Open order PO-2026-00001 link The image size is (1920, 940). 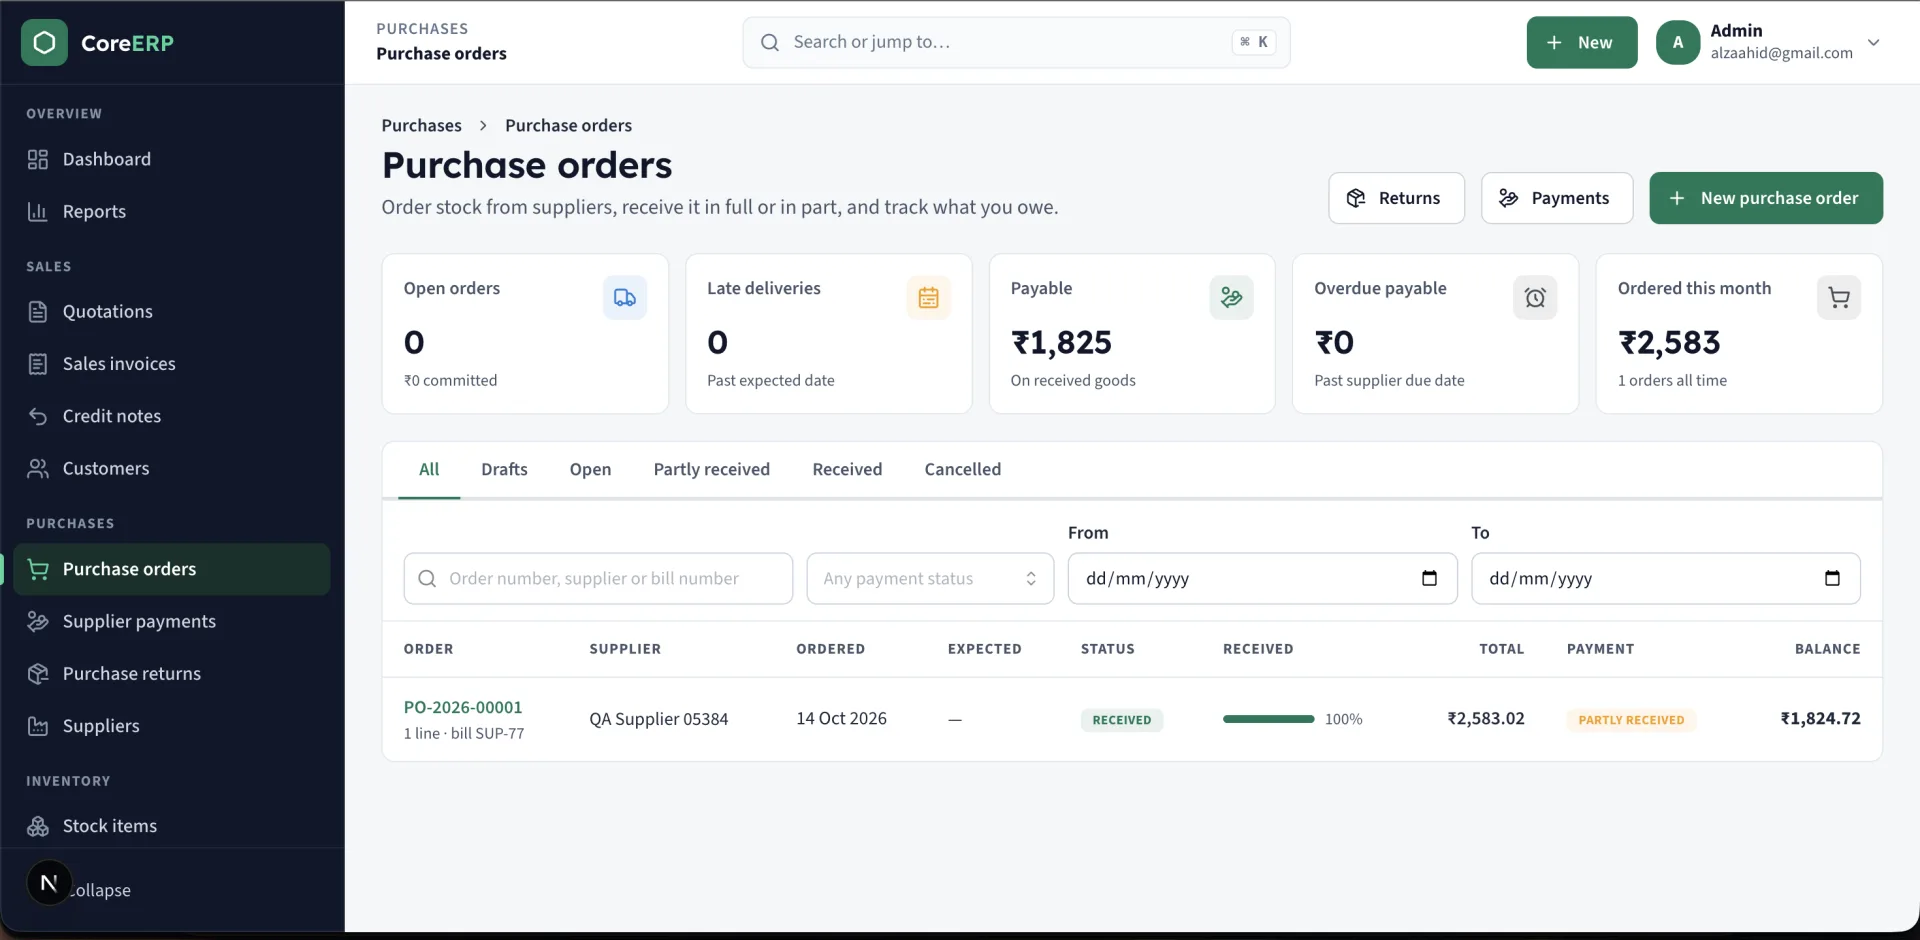tap(463, 707)
